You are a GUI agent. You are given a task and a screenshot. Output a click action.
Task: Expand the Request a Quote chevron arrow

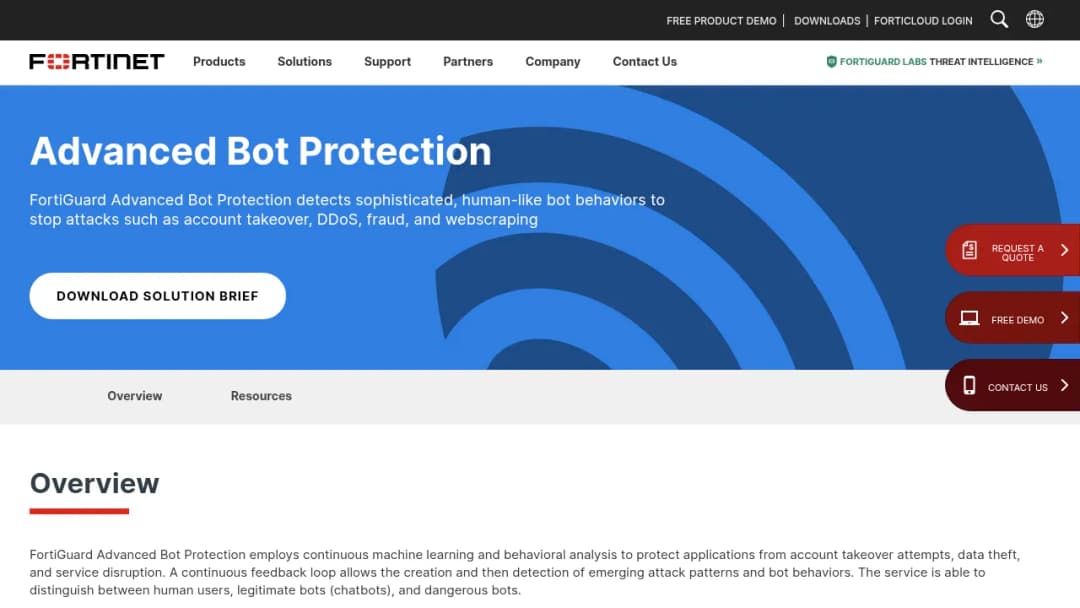click(1064, 250)
